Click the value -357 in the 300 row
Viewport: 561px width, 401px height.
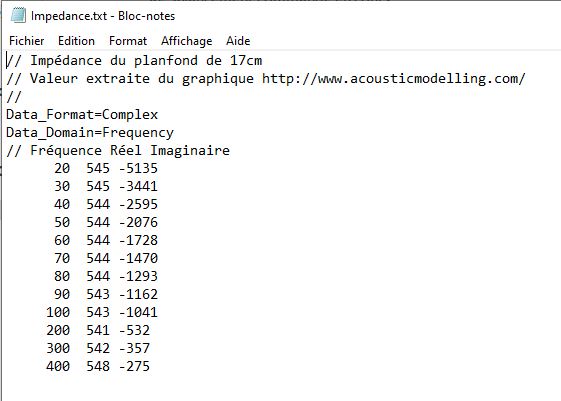(x=134, y=348)
